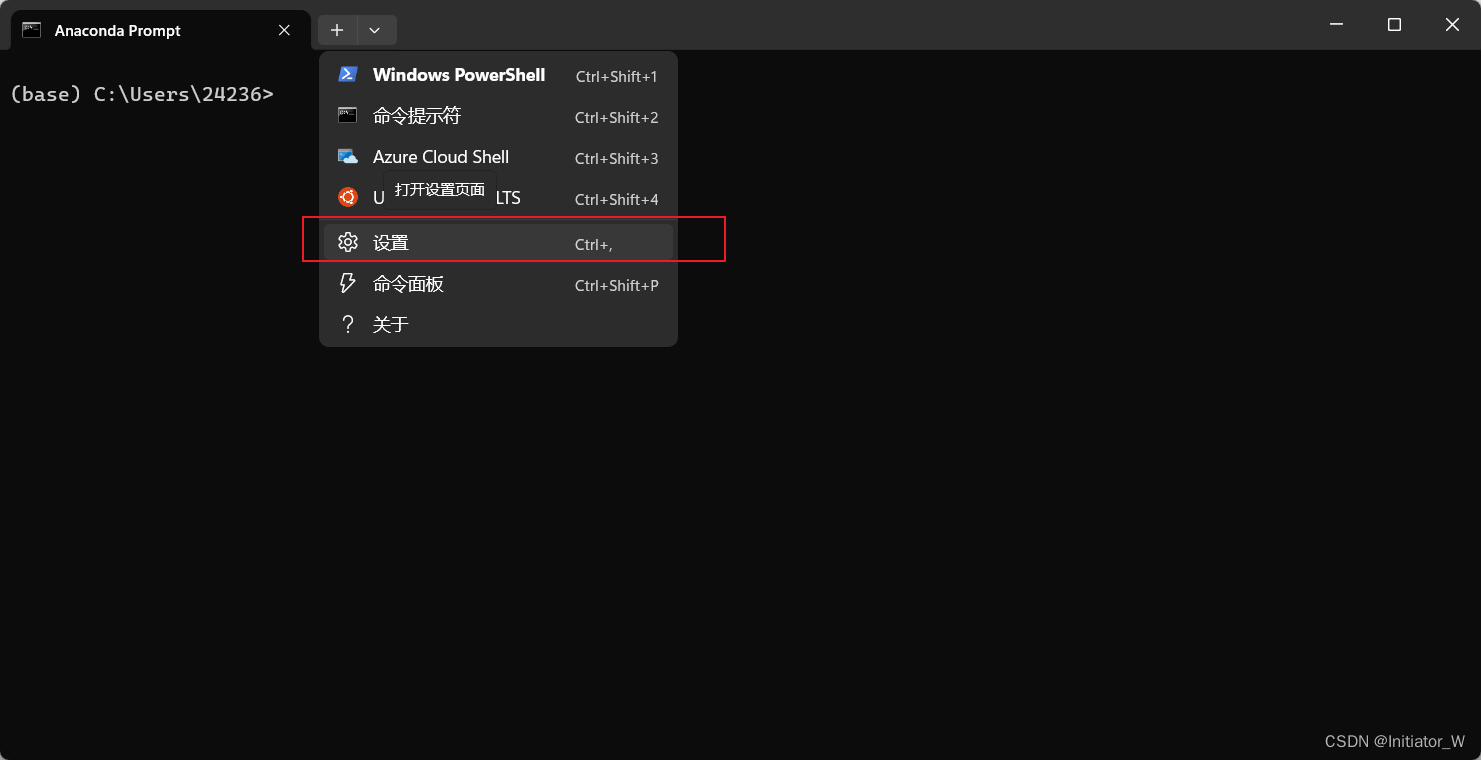Close the terminal window
This screenshot has width=1481, height=760.
click(1452, 25)
